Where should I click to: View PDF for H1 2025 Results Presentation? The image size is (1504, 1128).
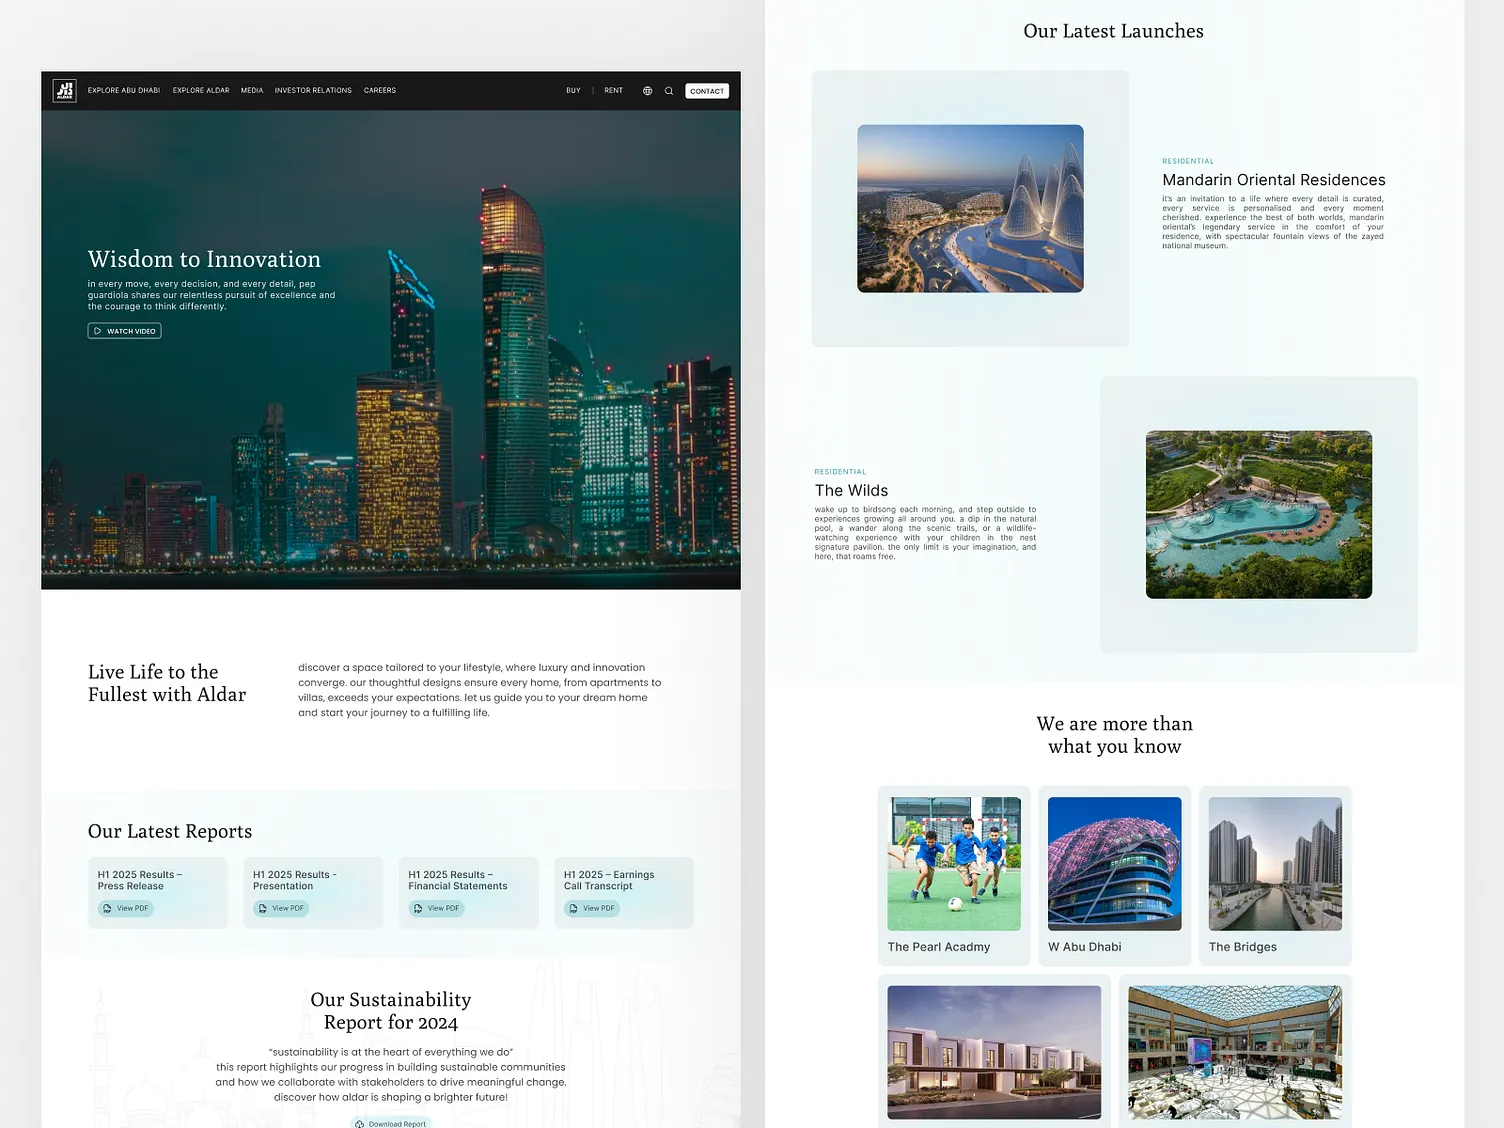tap(281, 908)
